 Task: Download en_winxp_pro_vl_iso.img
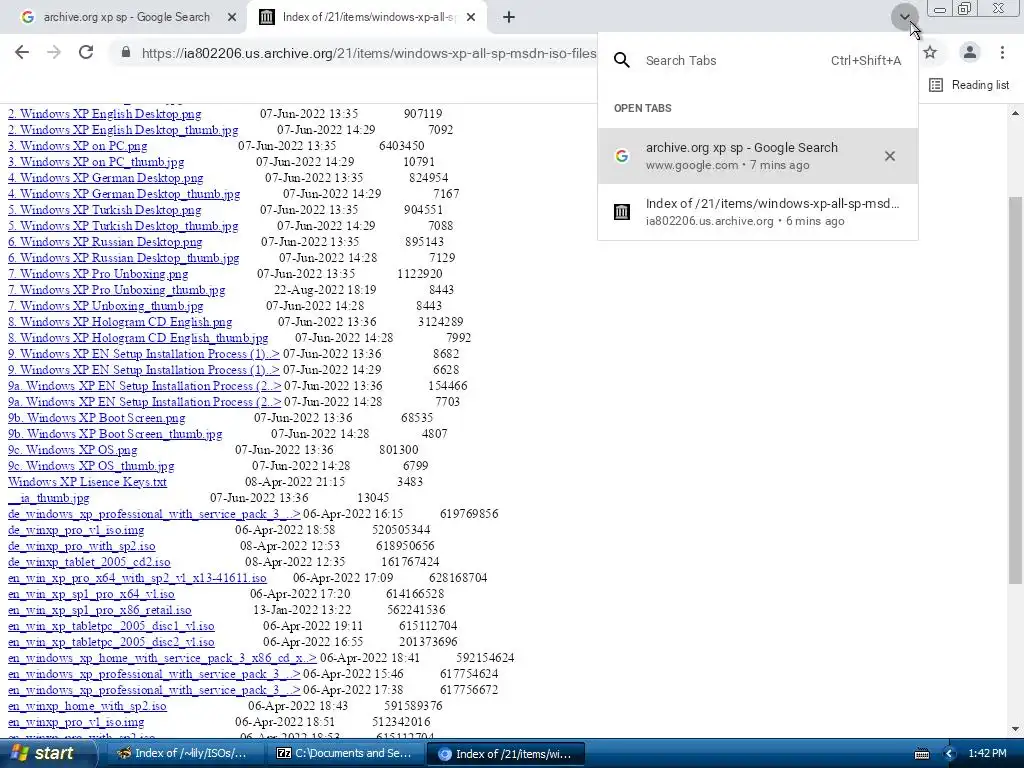[x=76, y=722]
